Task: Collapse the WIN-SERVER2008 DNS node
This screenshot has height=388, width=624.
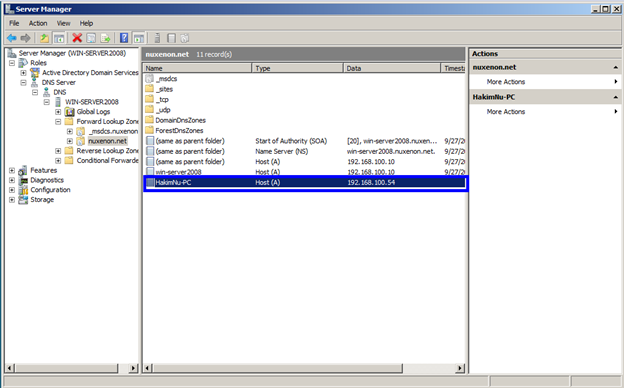Action: [x=47, y=102]
